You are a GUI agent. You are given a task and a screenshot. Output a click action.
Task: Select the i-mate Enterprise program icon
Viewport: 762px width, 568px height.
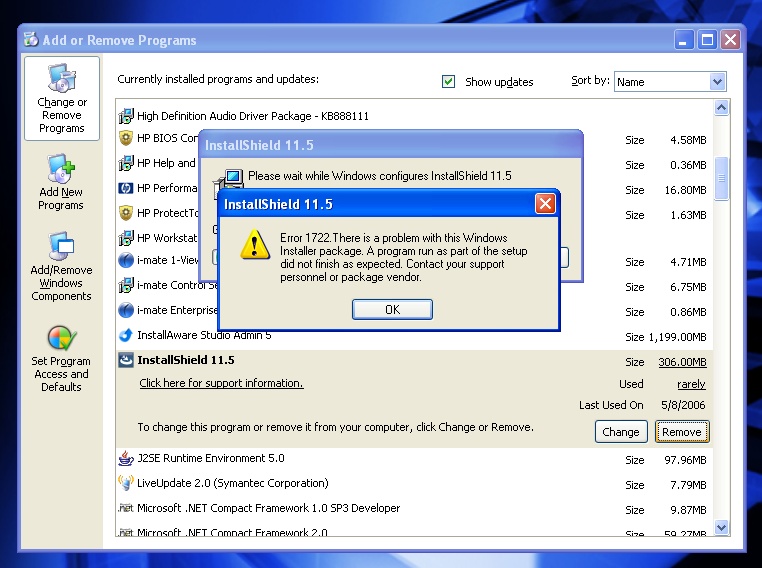pyautogui.click(x=126, y=310)
